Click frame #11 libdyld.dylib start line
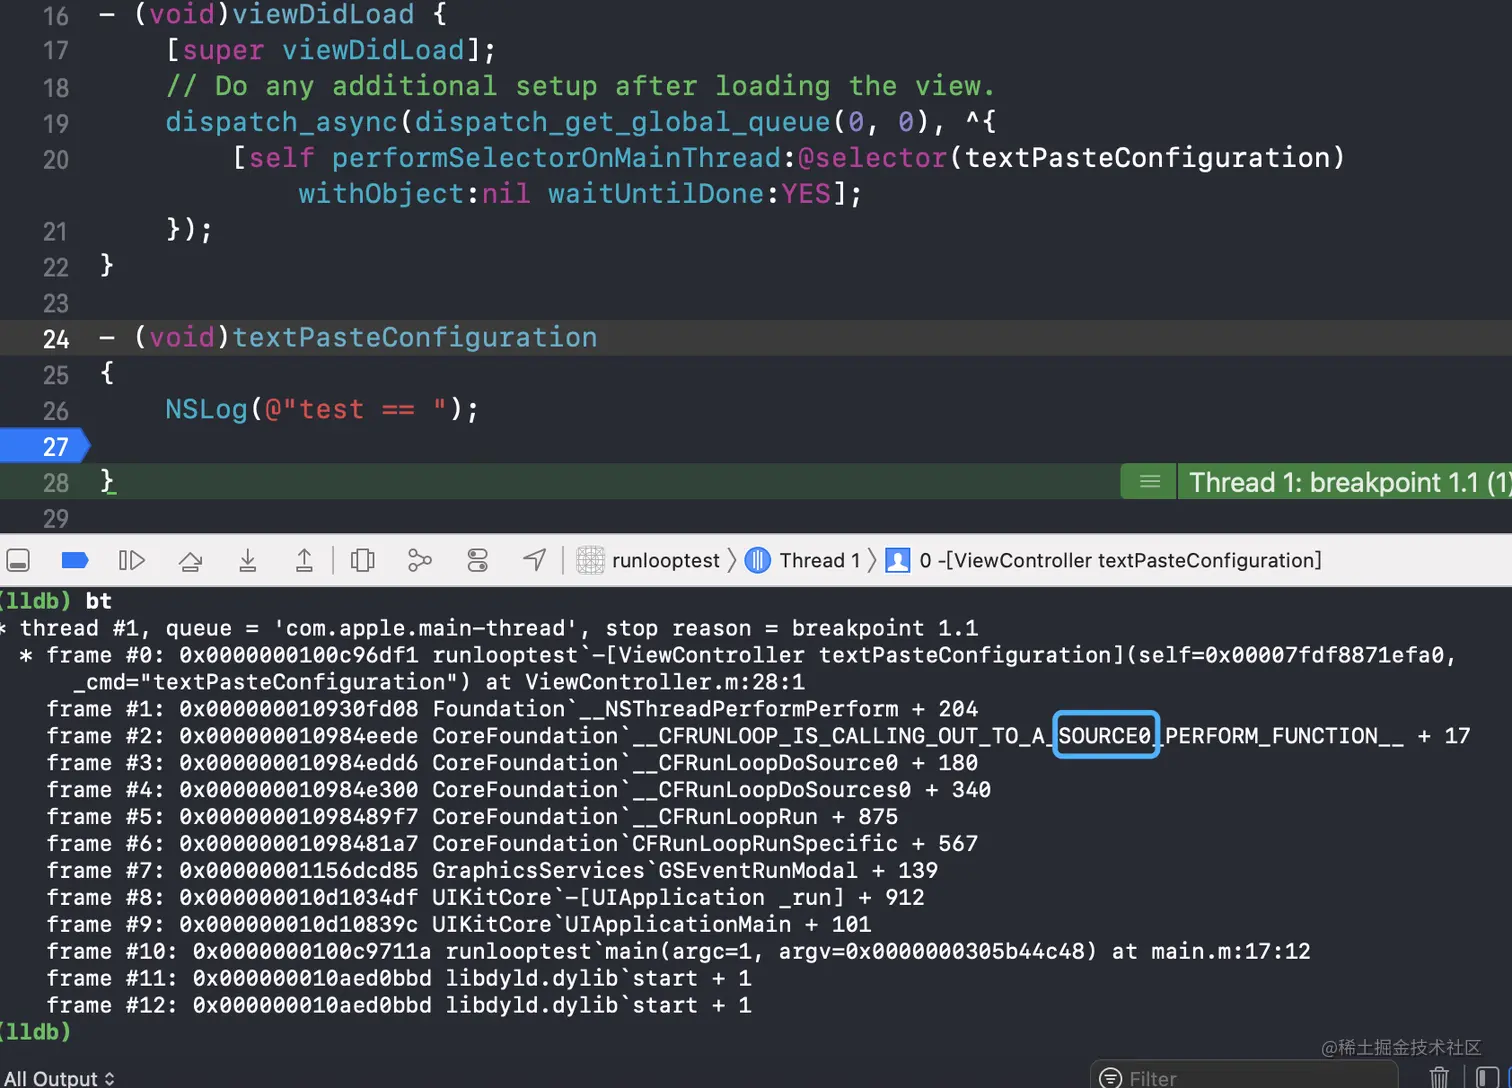Viewport: 1512px width, 1088px height. 398,979
